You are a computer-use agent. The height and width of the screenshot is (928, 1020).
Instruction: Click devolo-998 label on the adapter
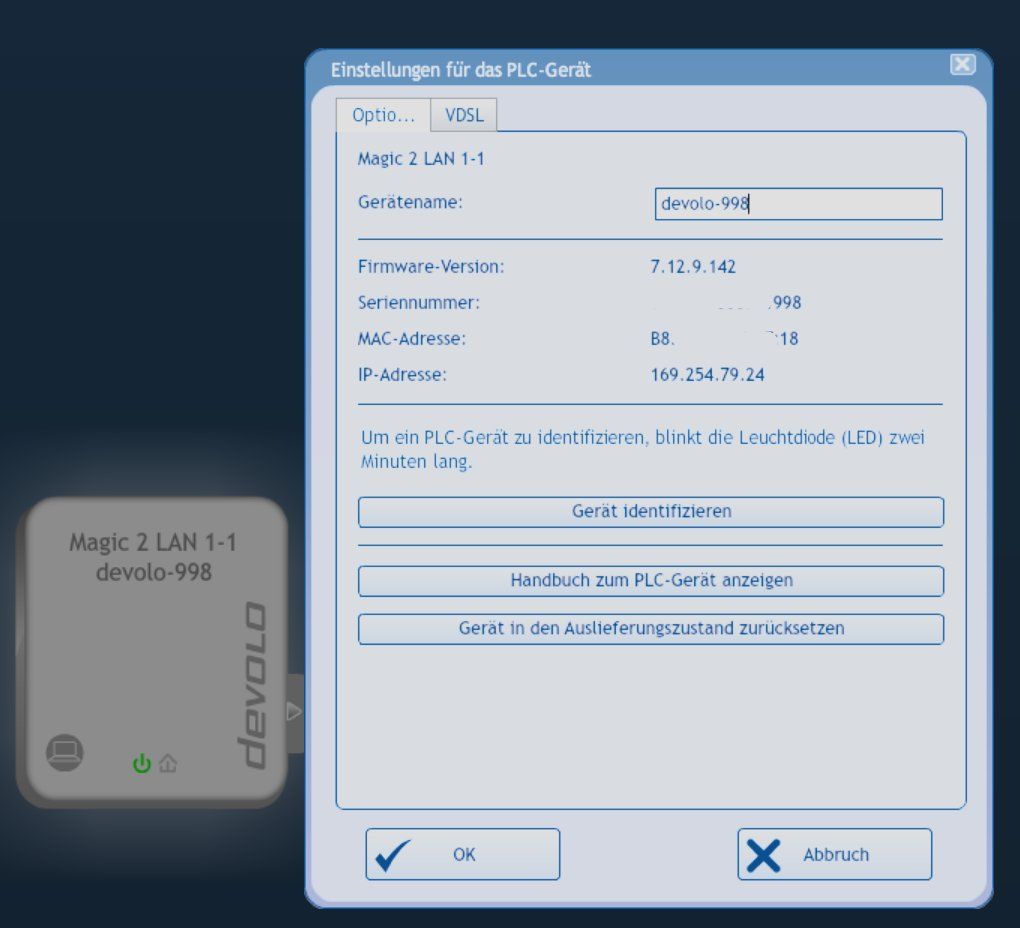point(154,572)
